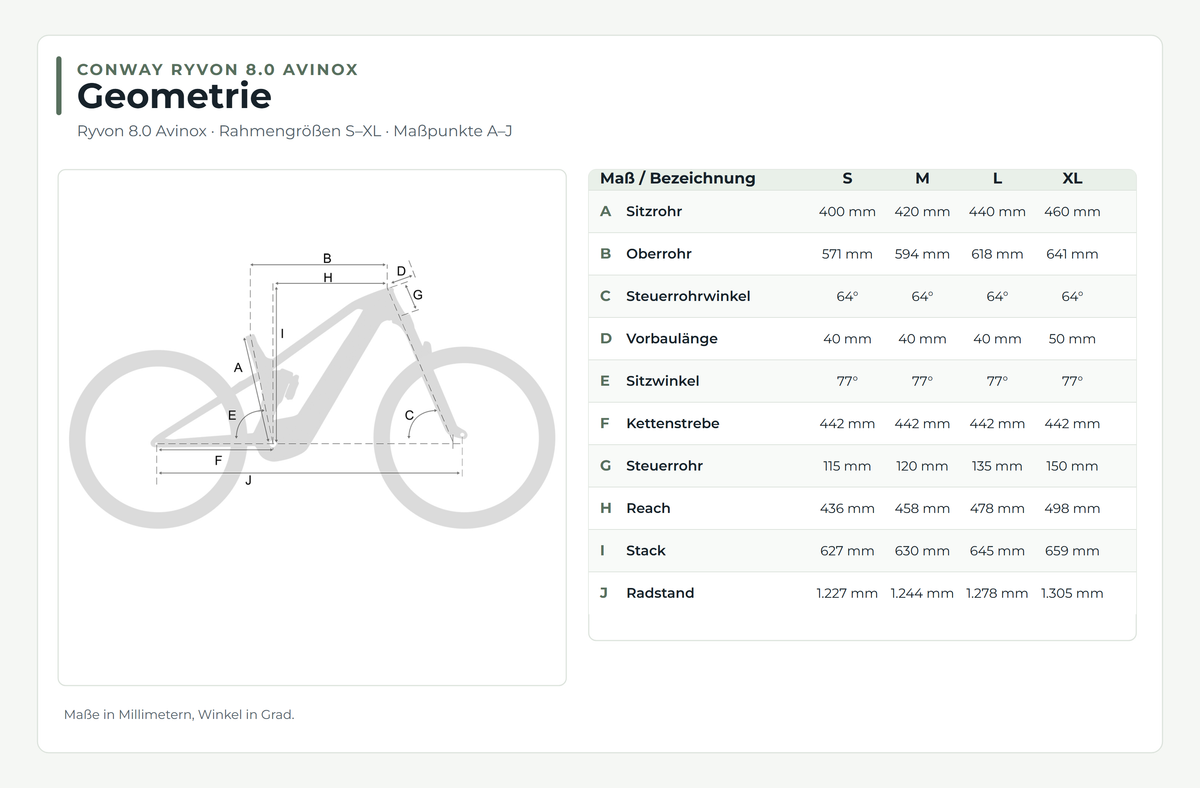Click the Sitzwinkel row label
The width and height of the screenshot is (1200, 788).
663,381
